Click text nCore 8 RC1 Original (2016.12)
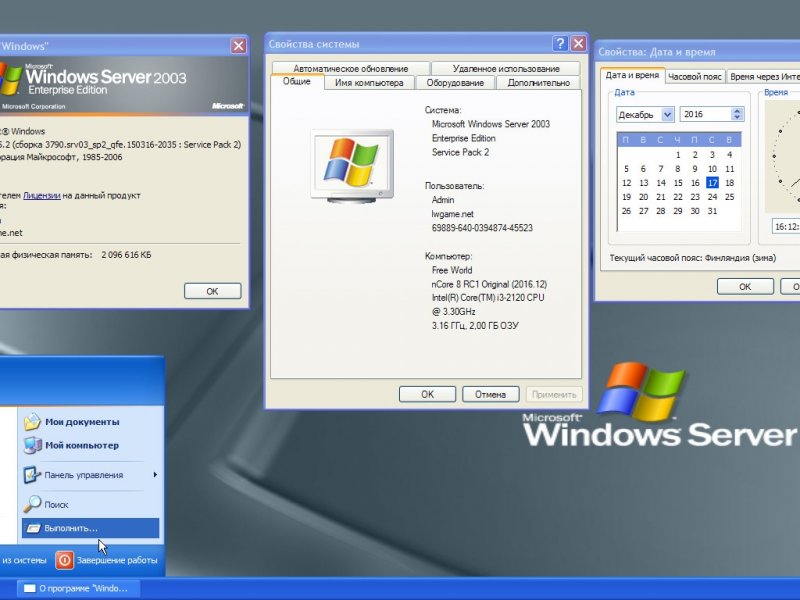 [489, 284]
